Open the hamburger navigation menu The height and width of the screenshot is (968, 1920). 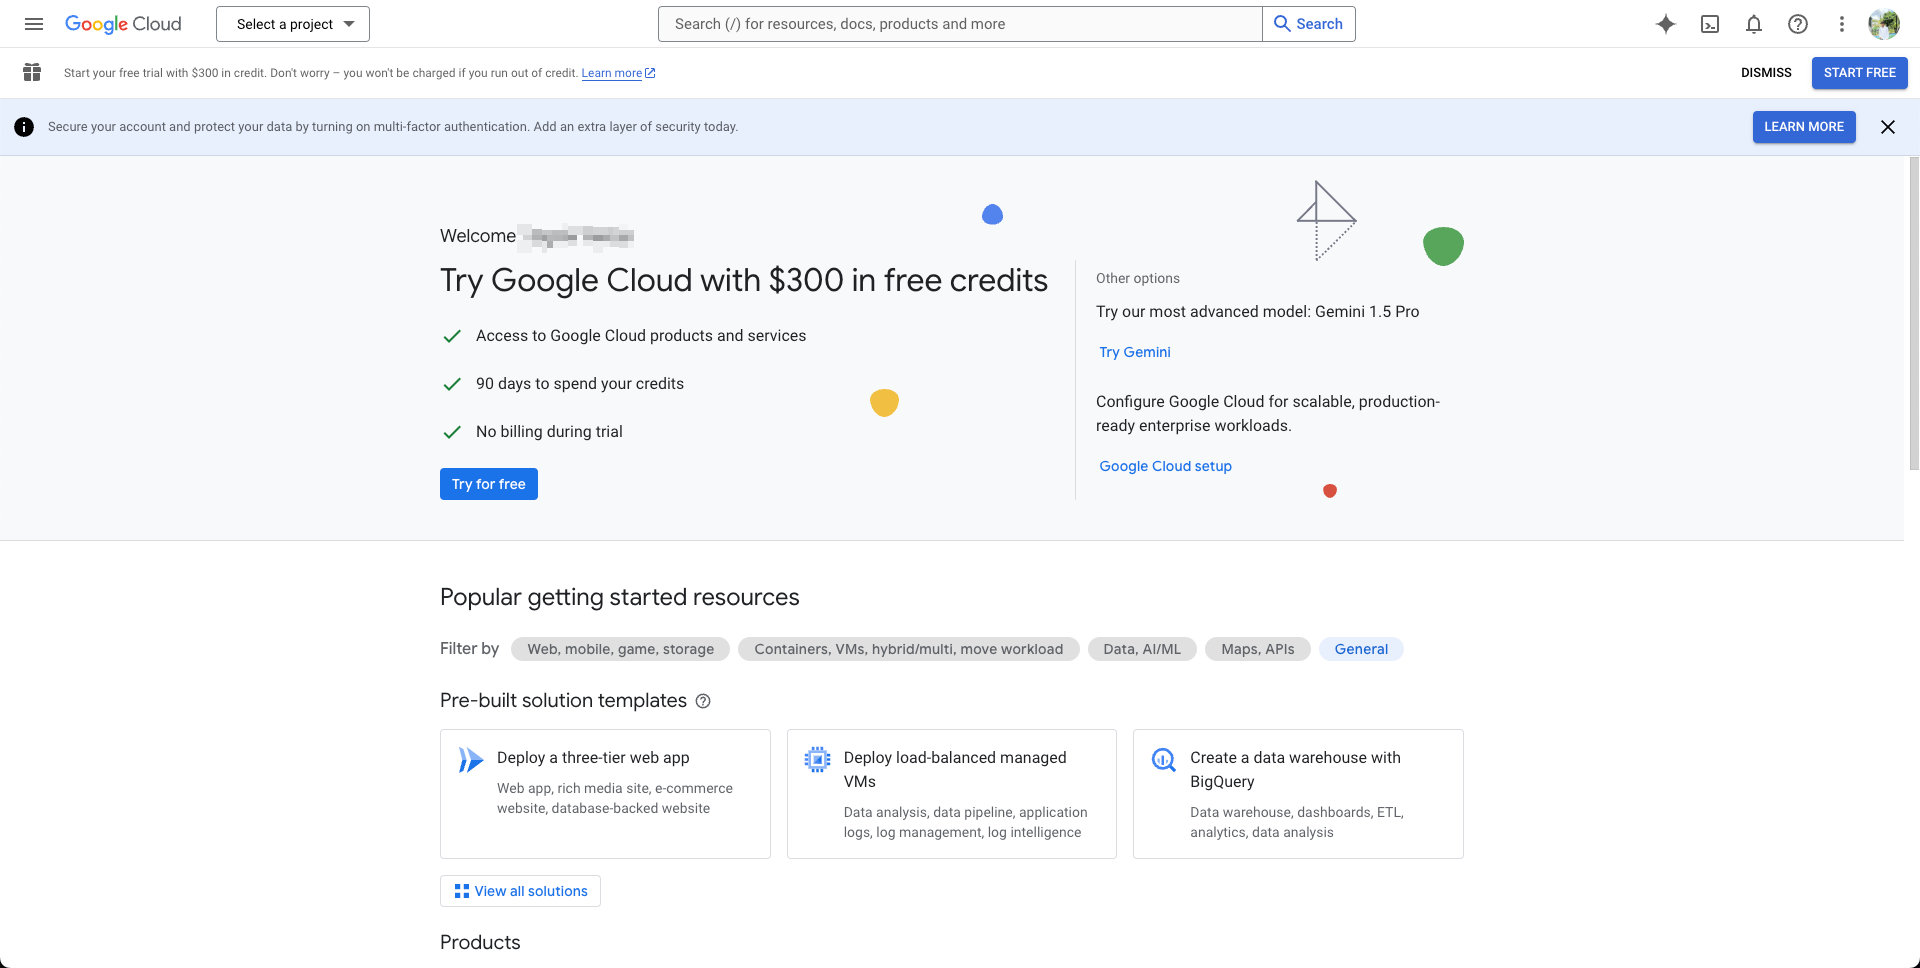pyautogui.click(x=34, y=24)
